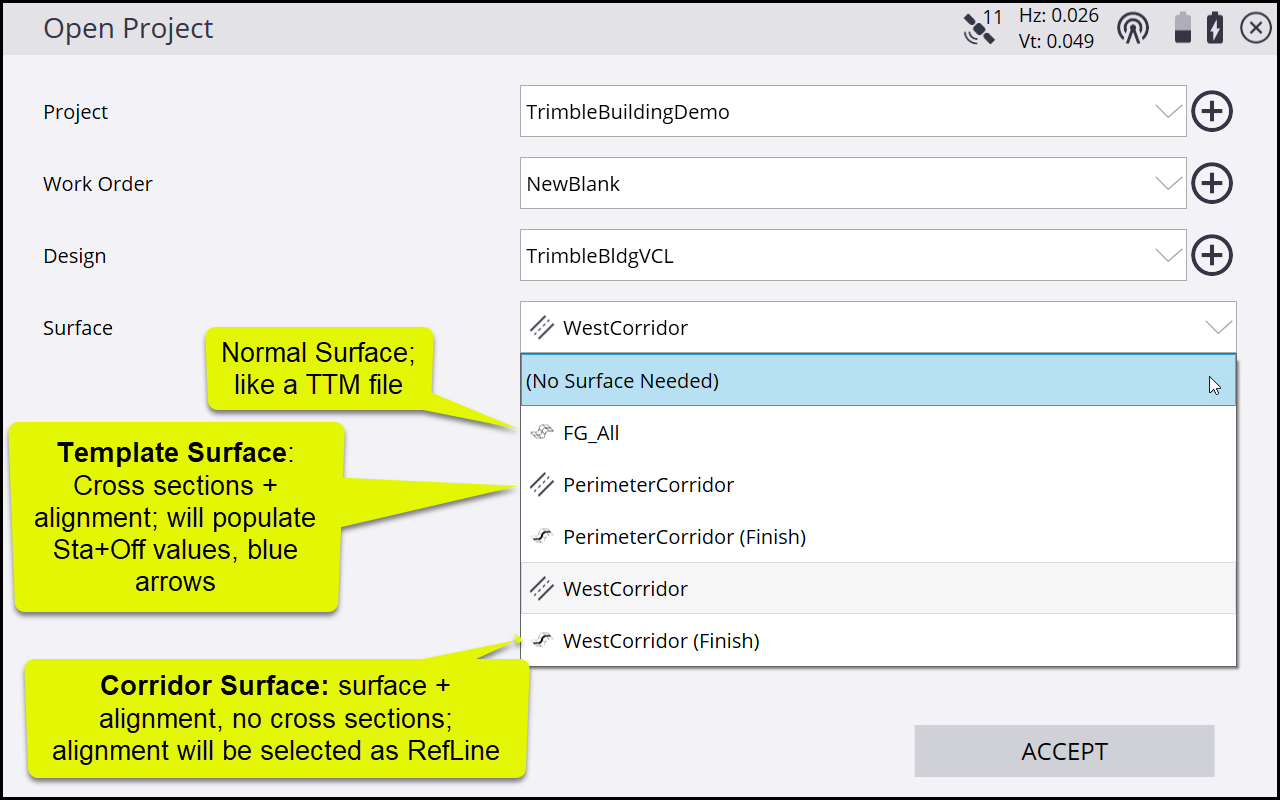The height and width of the screenshot is (800, 1280).
Task: Select PerimeterCorridor template surface
Action: (648, 485)
